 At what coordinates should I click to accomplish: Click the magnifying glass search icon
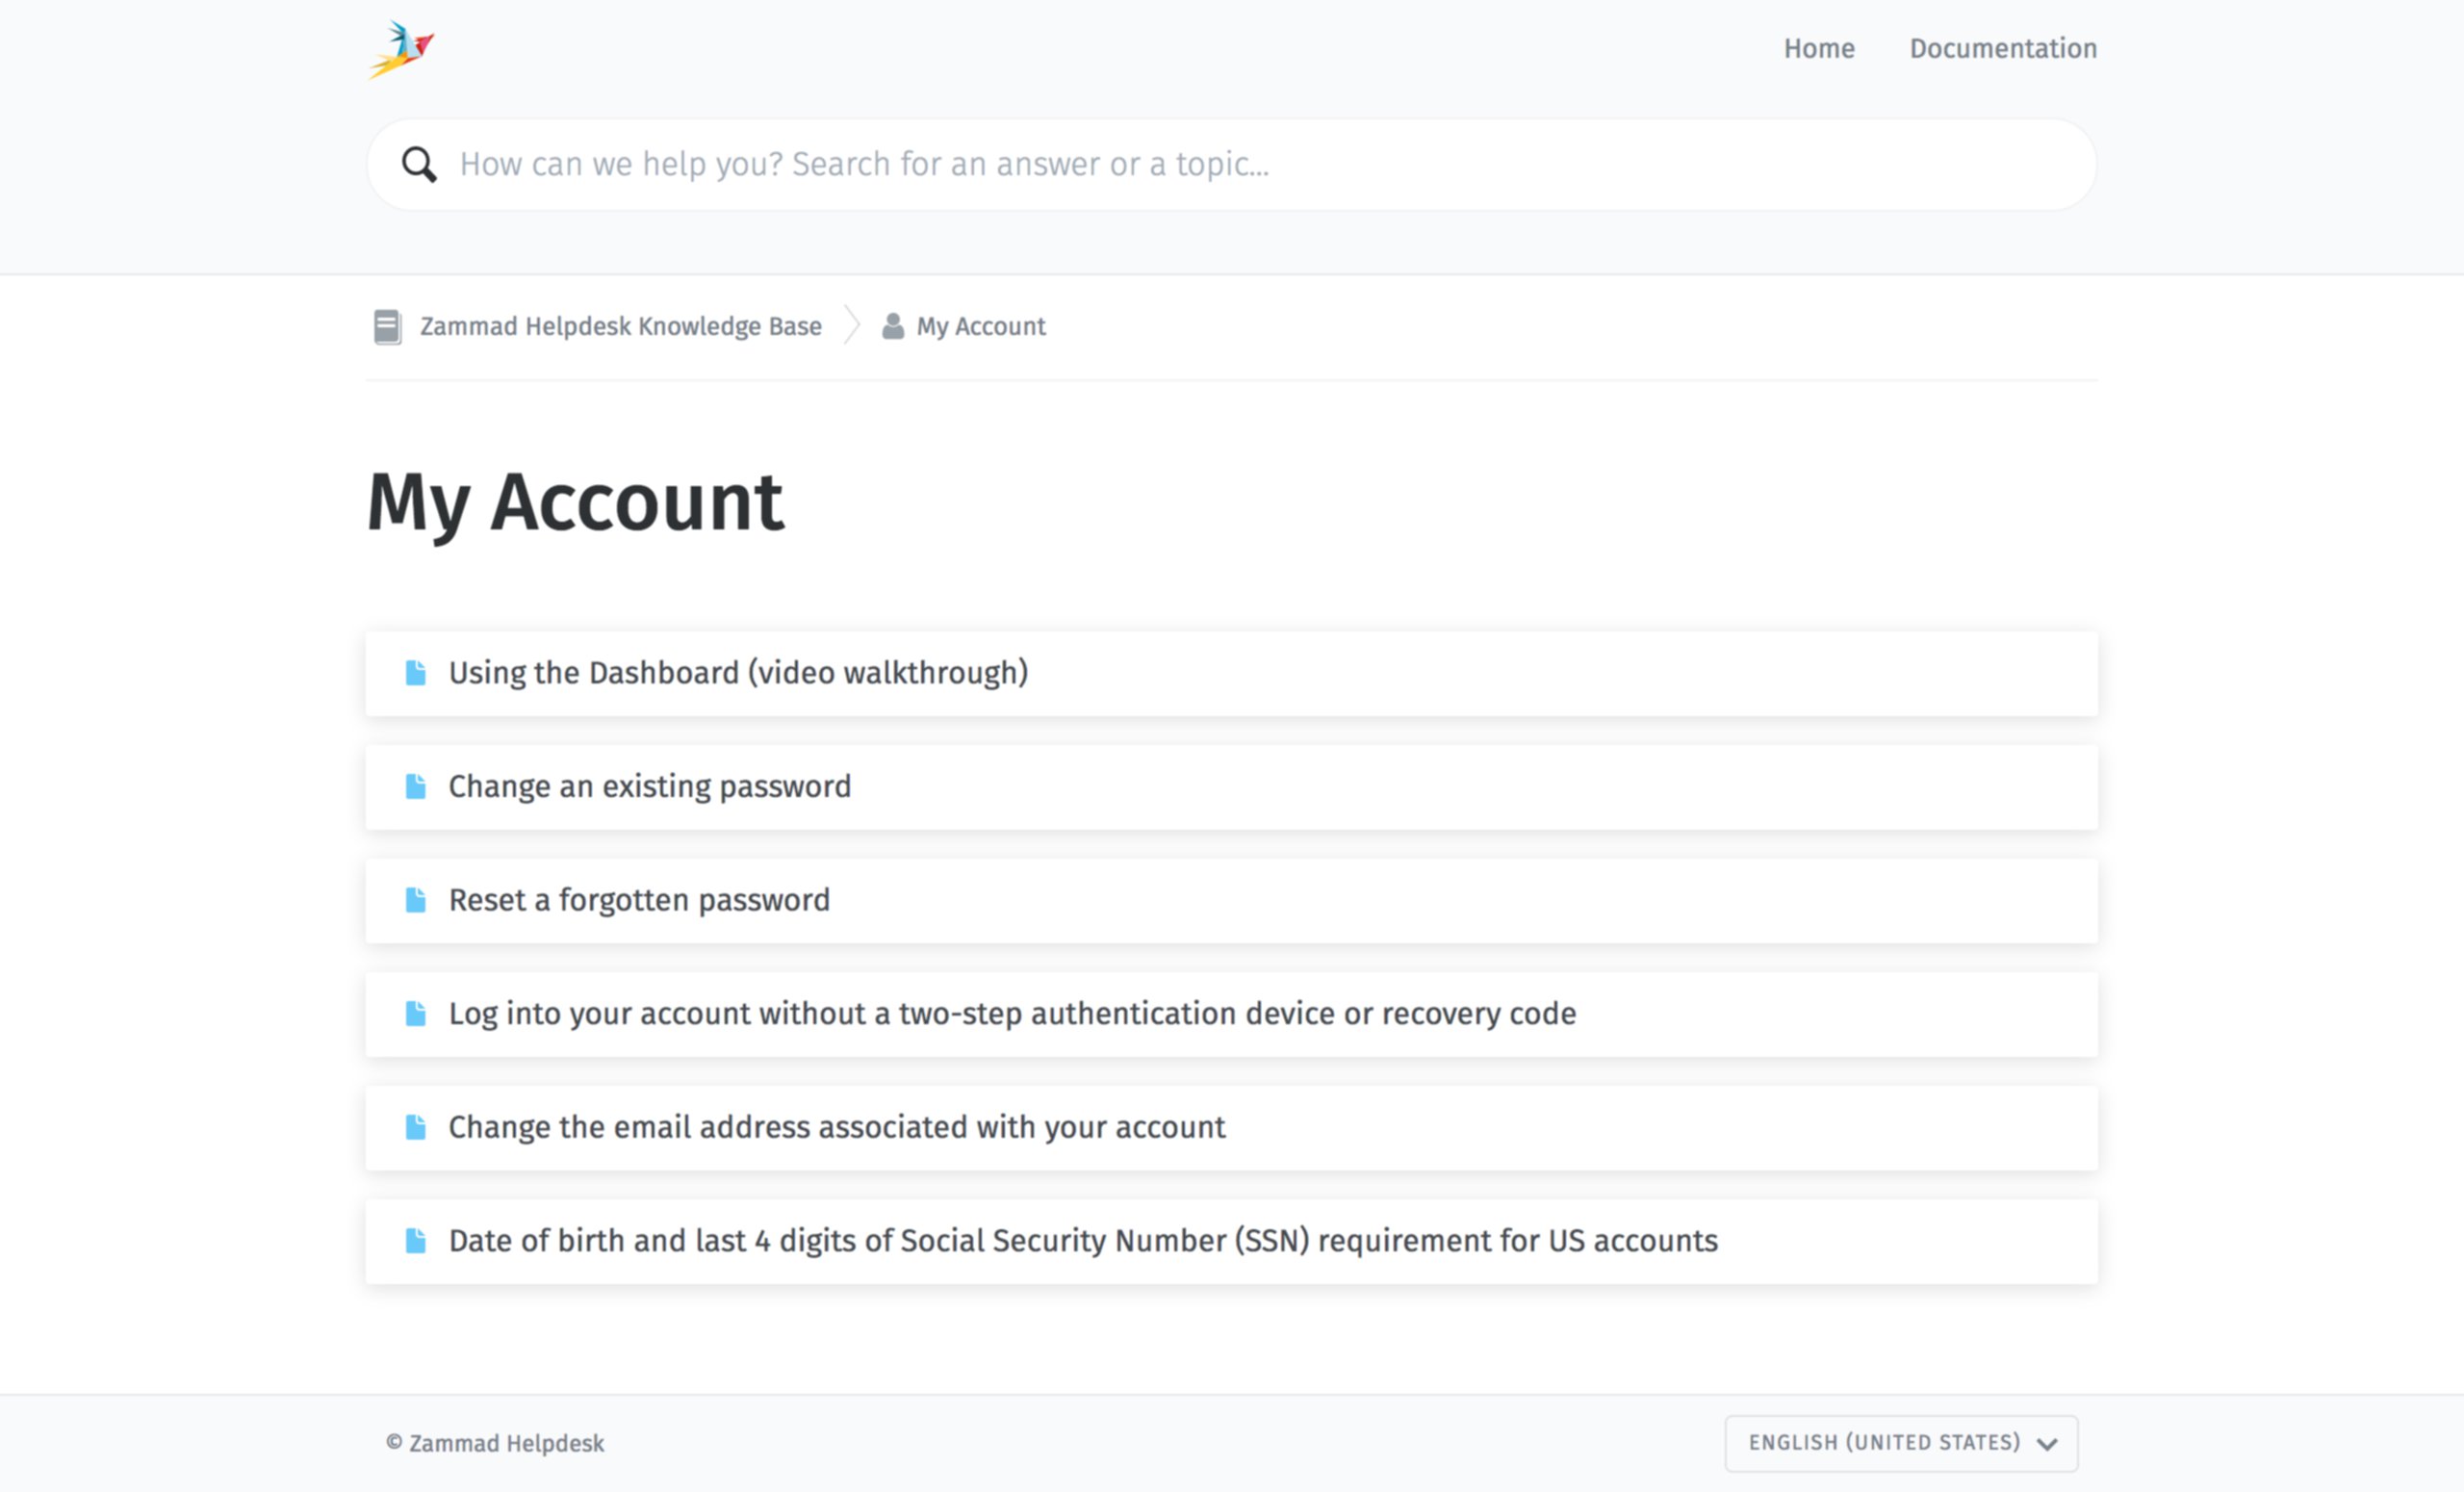(x=419, y=164)
